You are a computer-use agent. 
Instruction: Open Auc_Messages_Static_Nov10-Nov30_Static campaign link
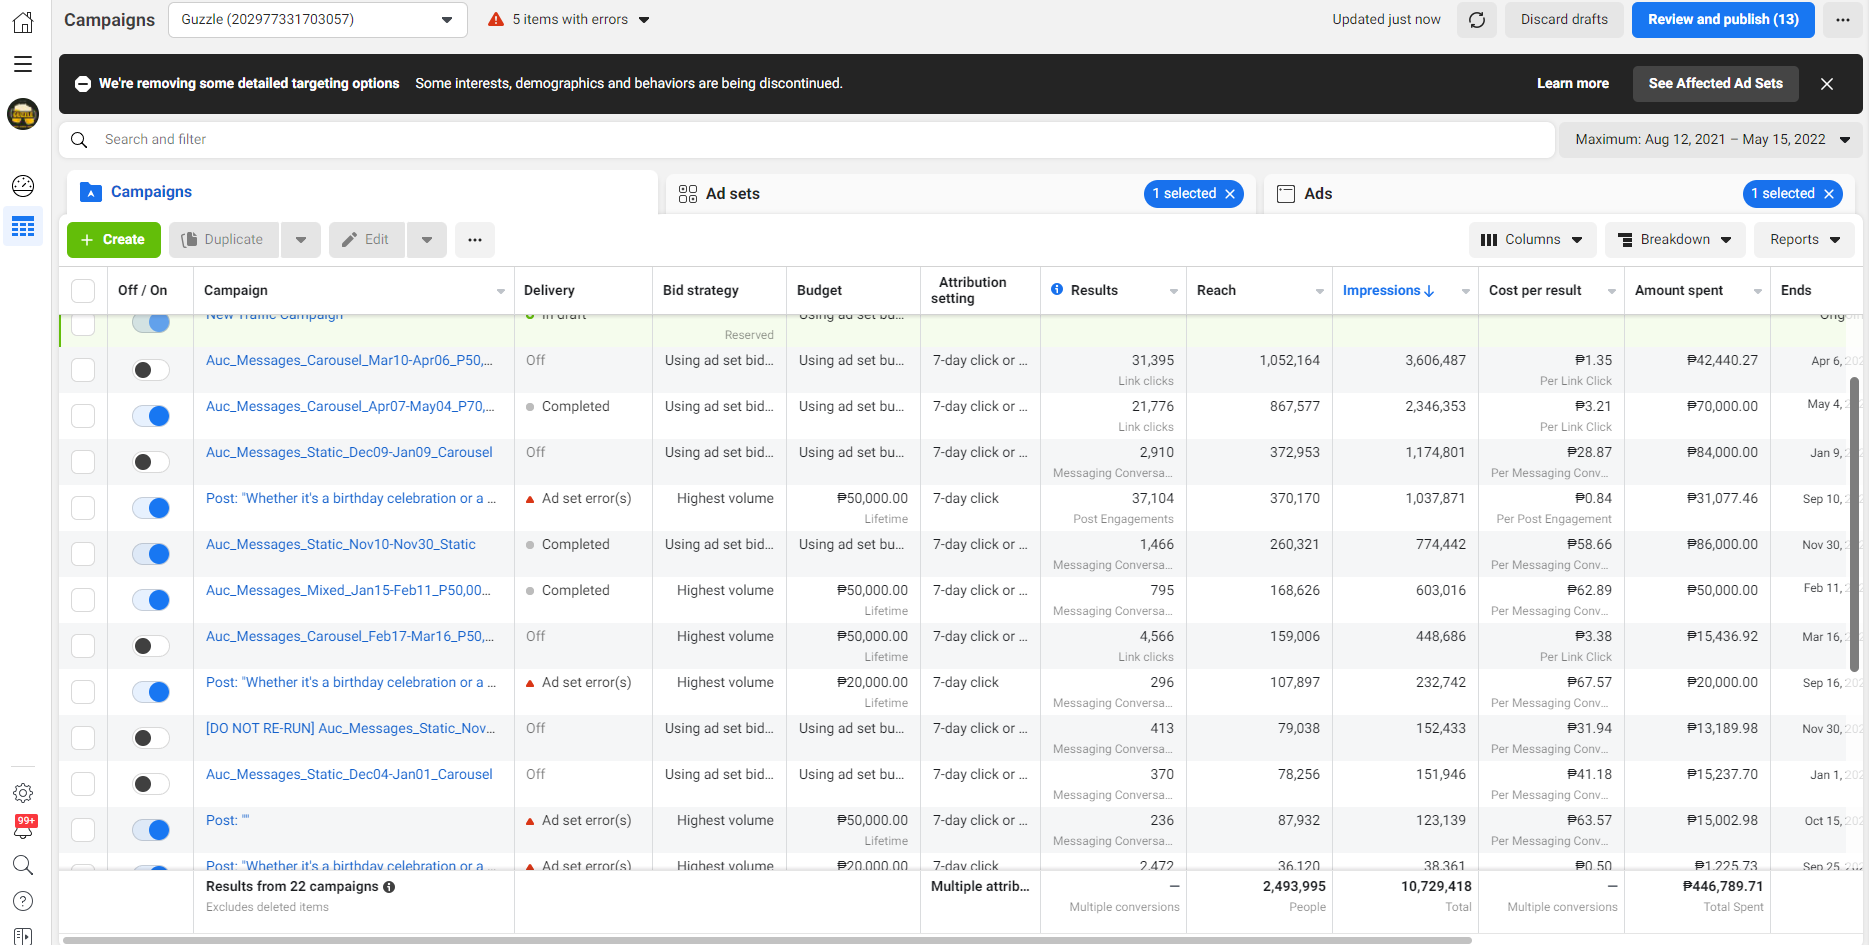click(340, 545)
